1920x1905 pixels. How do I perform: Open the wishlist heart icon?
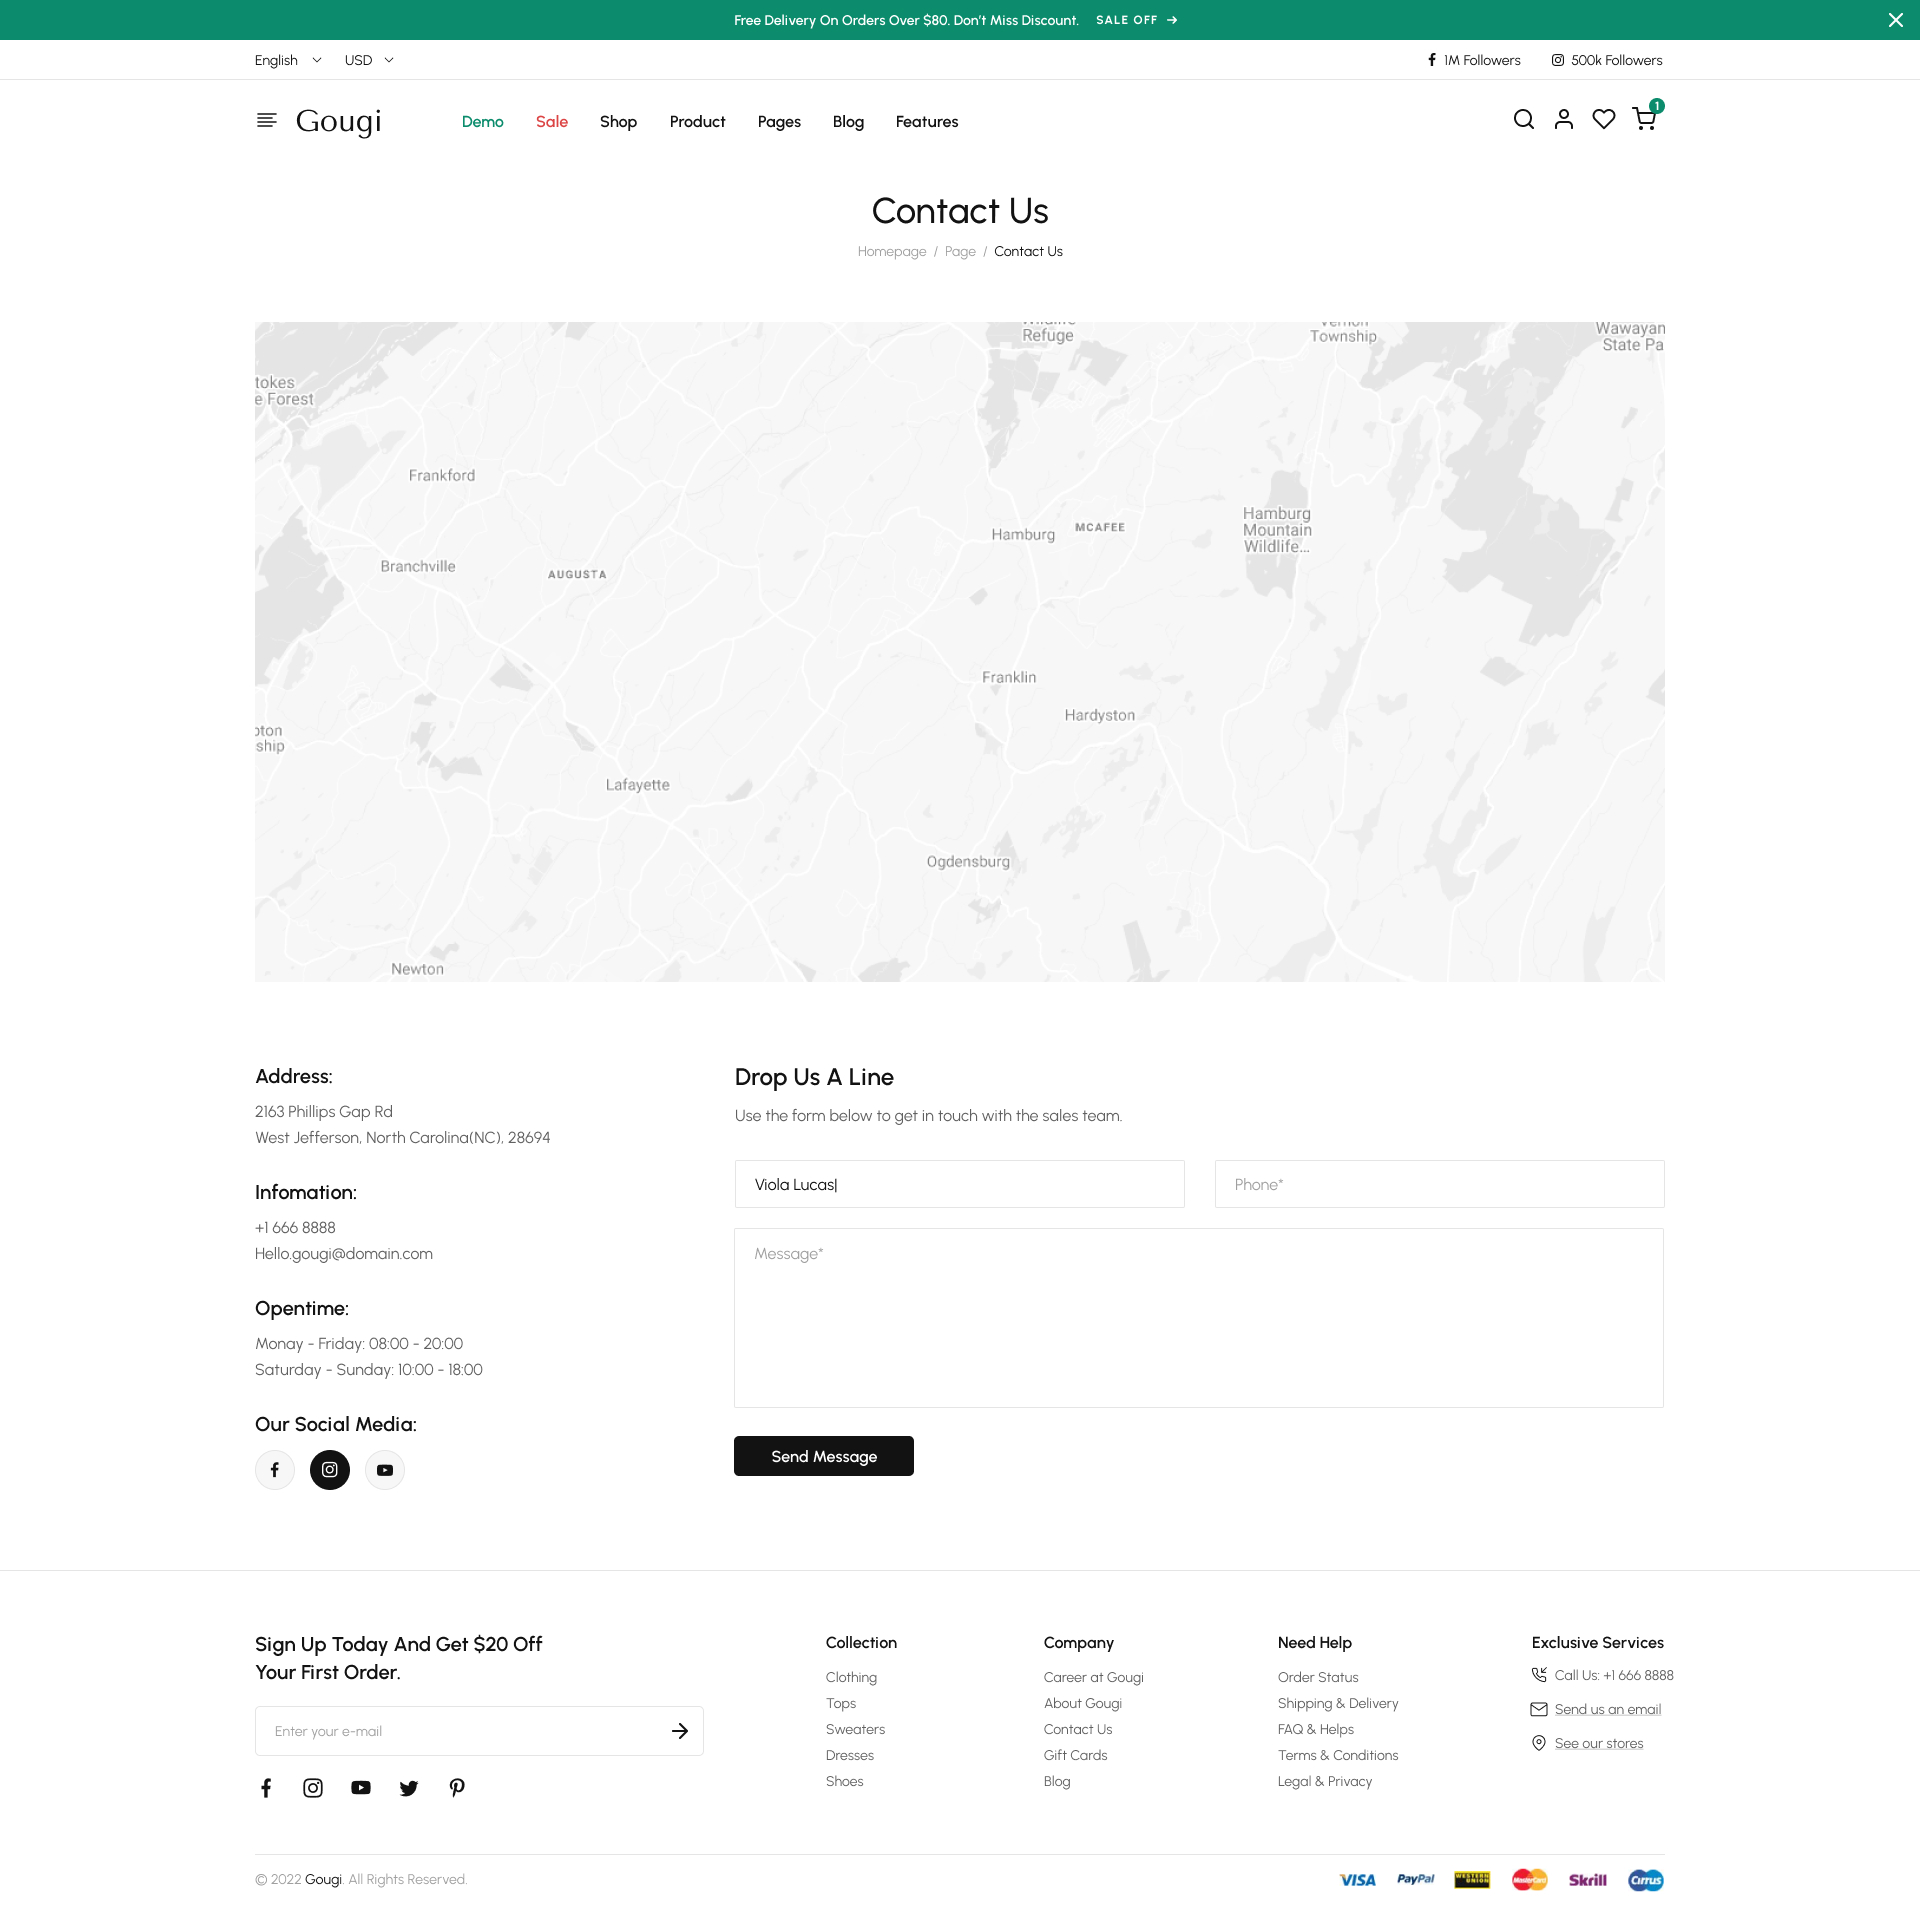(1604, 120)
